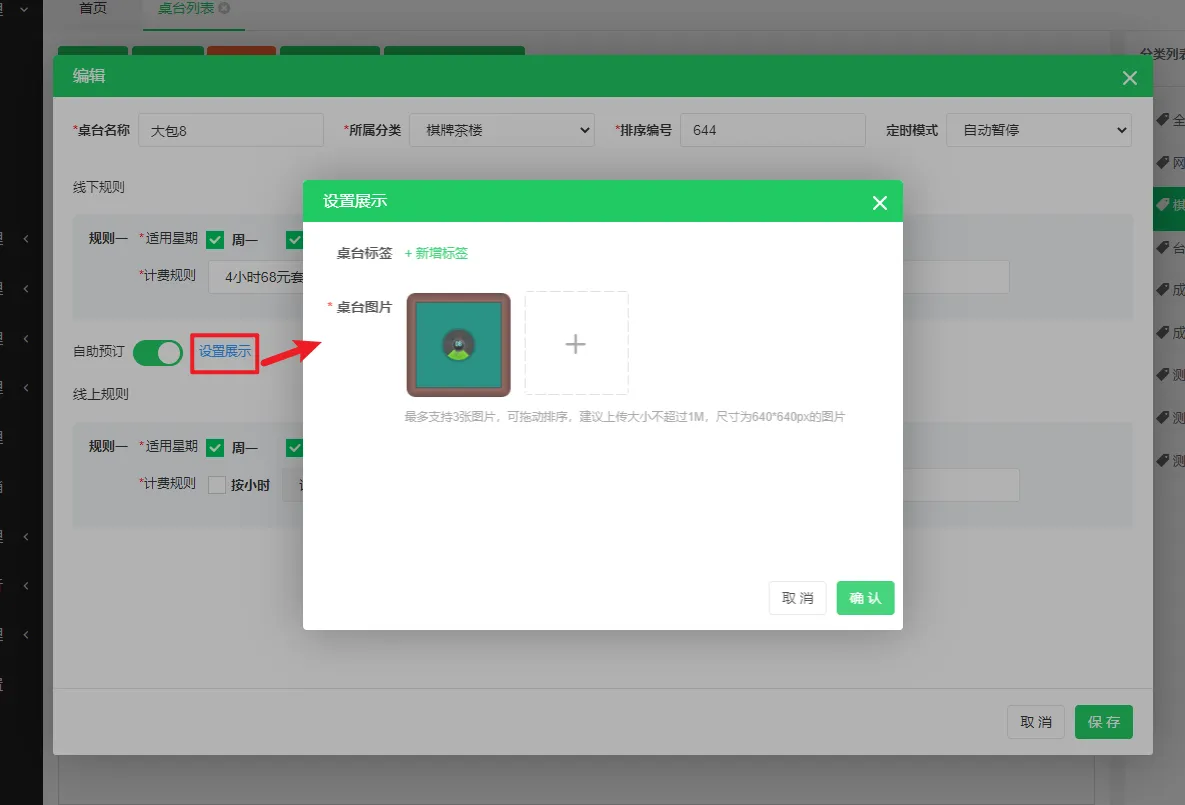Close the 设置展示 dialog

[880, 203]
